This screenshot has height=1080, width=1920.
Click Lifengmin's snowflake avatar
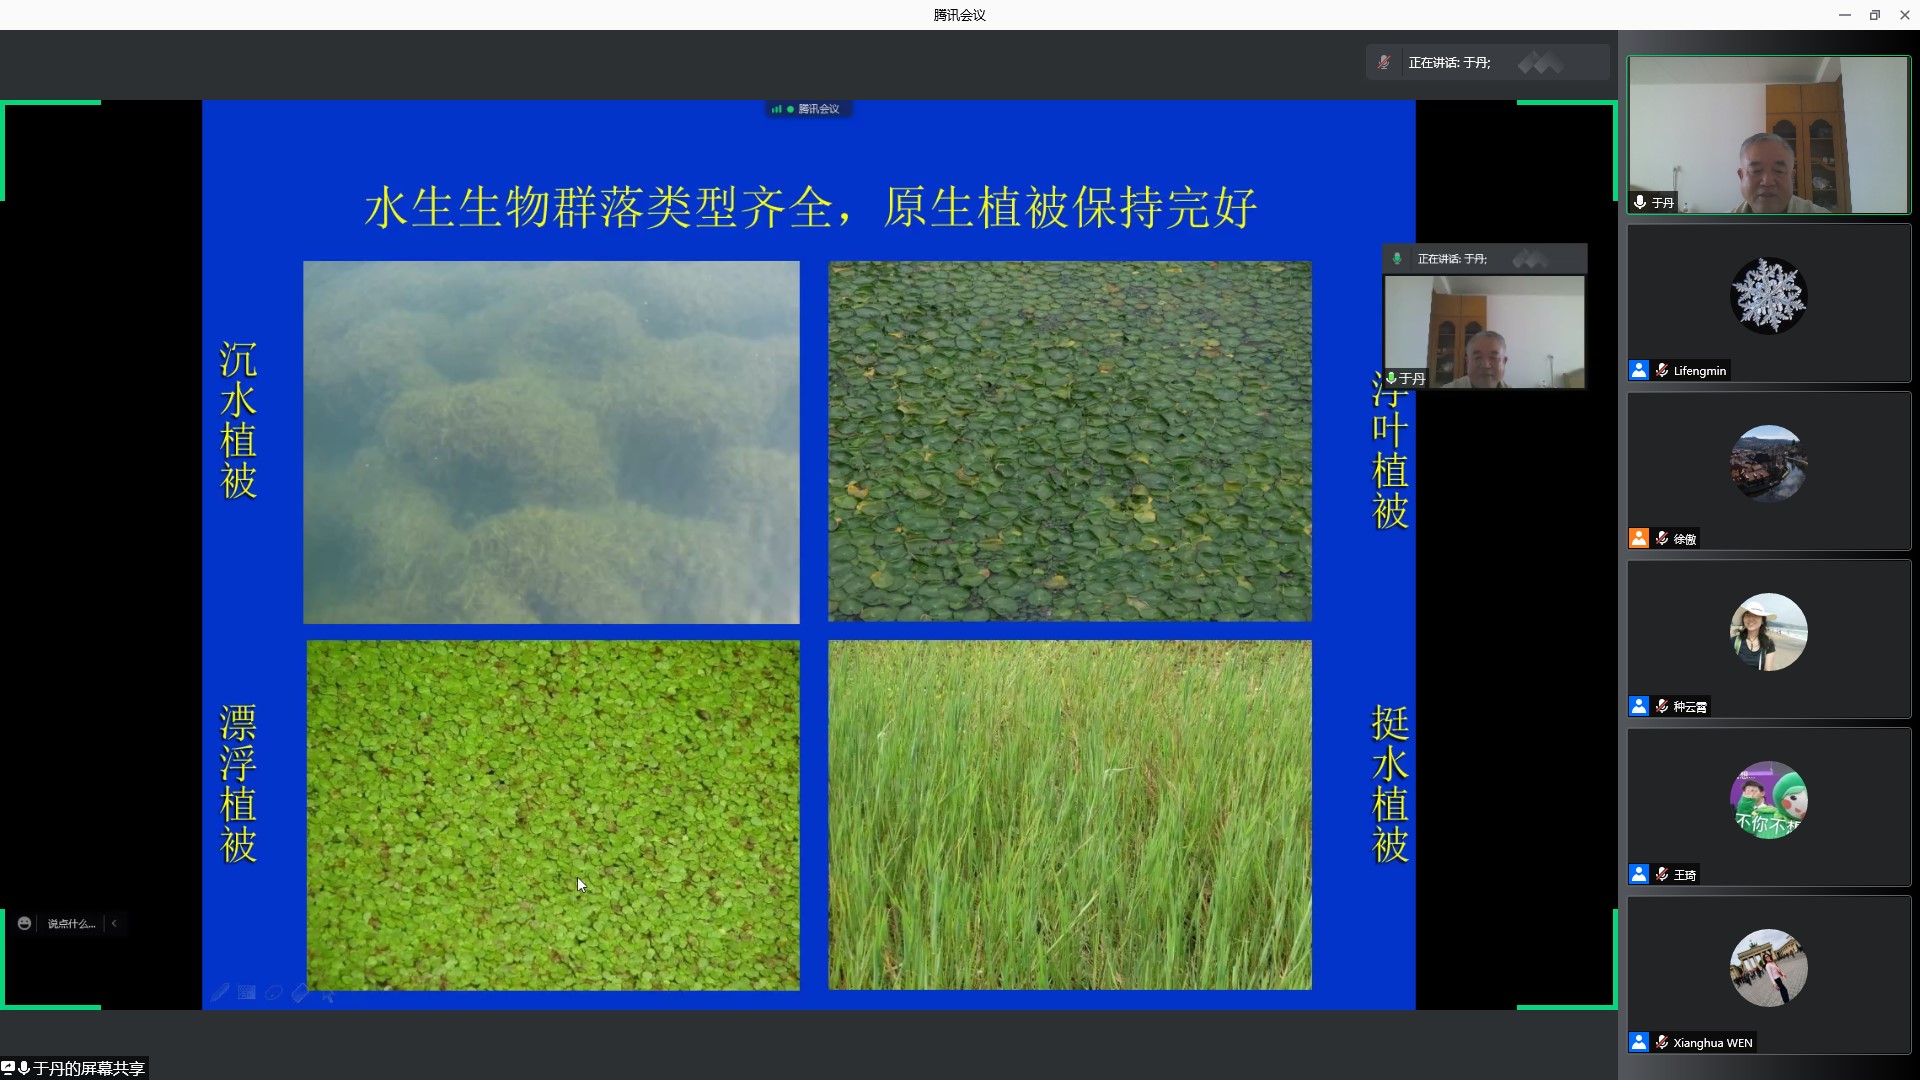1768,295
